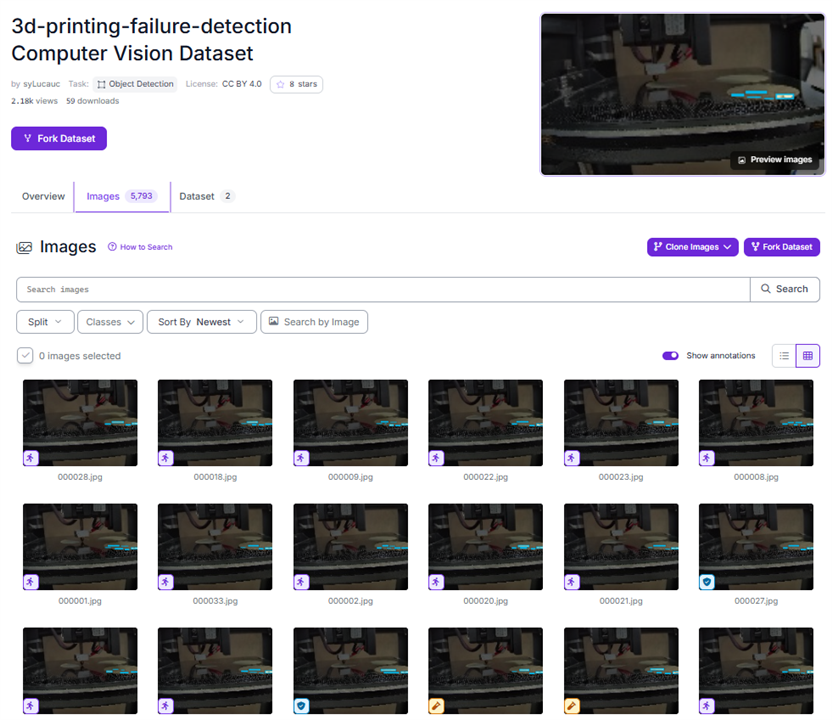The image size is (832, 720).
Task: Click the 0 images selected text
Action: pos(80,356)
